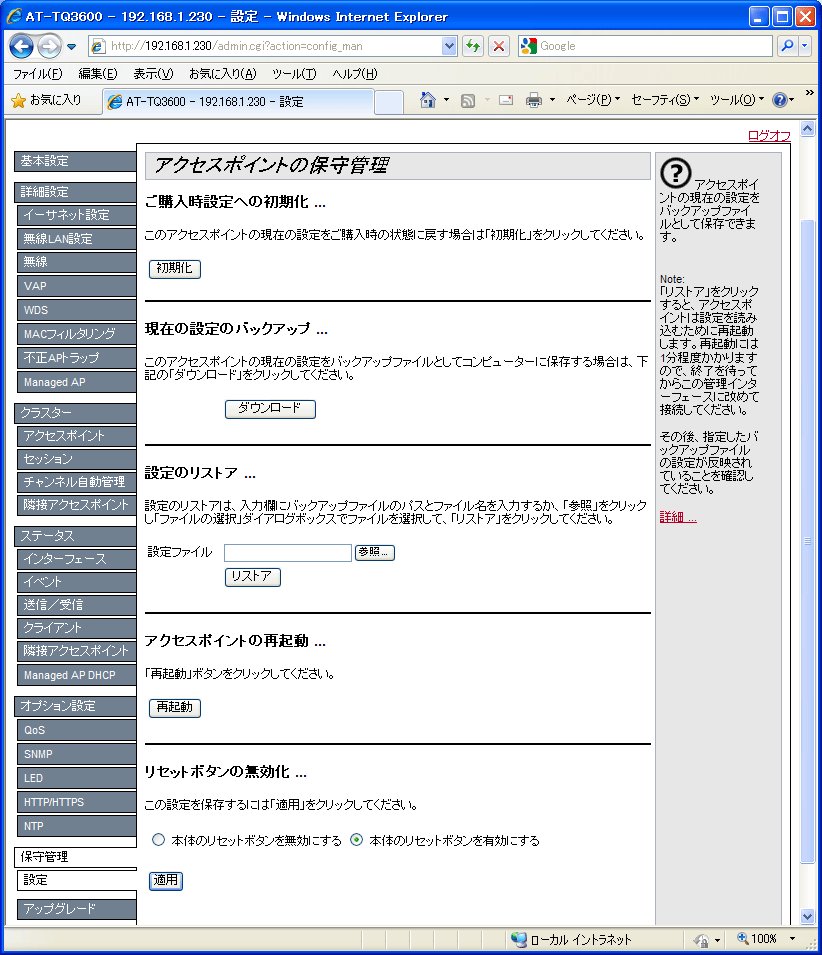Open a new blank tab
This screenshot has width=822, height=955.
[388, 102]
